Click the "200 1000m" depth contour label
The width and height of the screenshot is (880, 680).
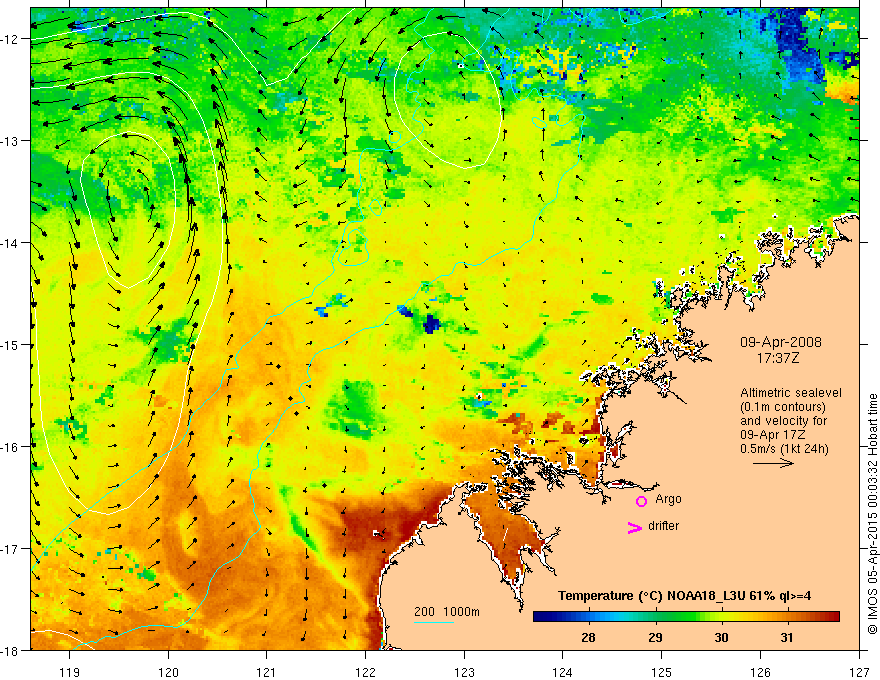point(447,612)
